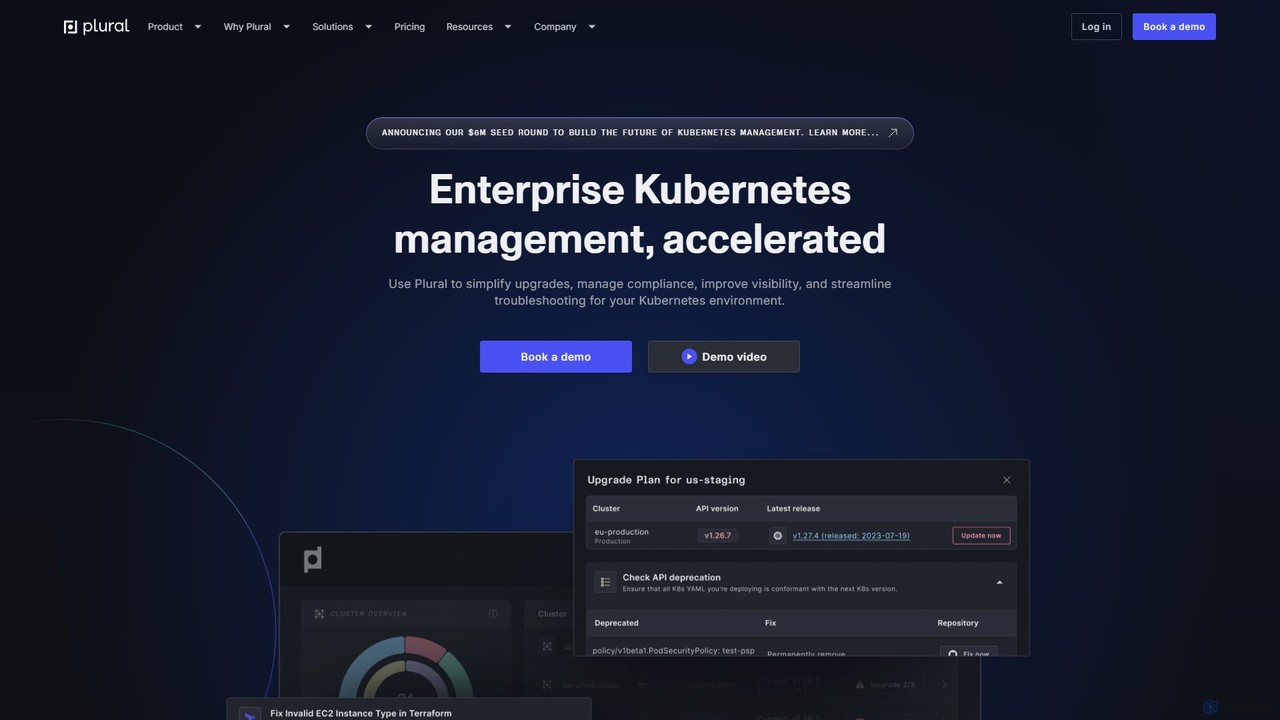Click the API version column header
The width and height of the screenshot is (1280, 720).
(x=717, y=509)
